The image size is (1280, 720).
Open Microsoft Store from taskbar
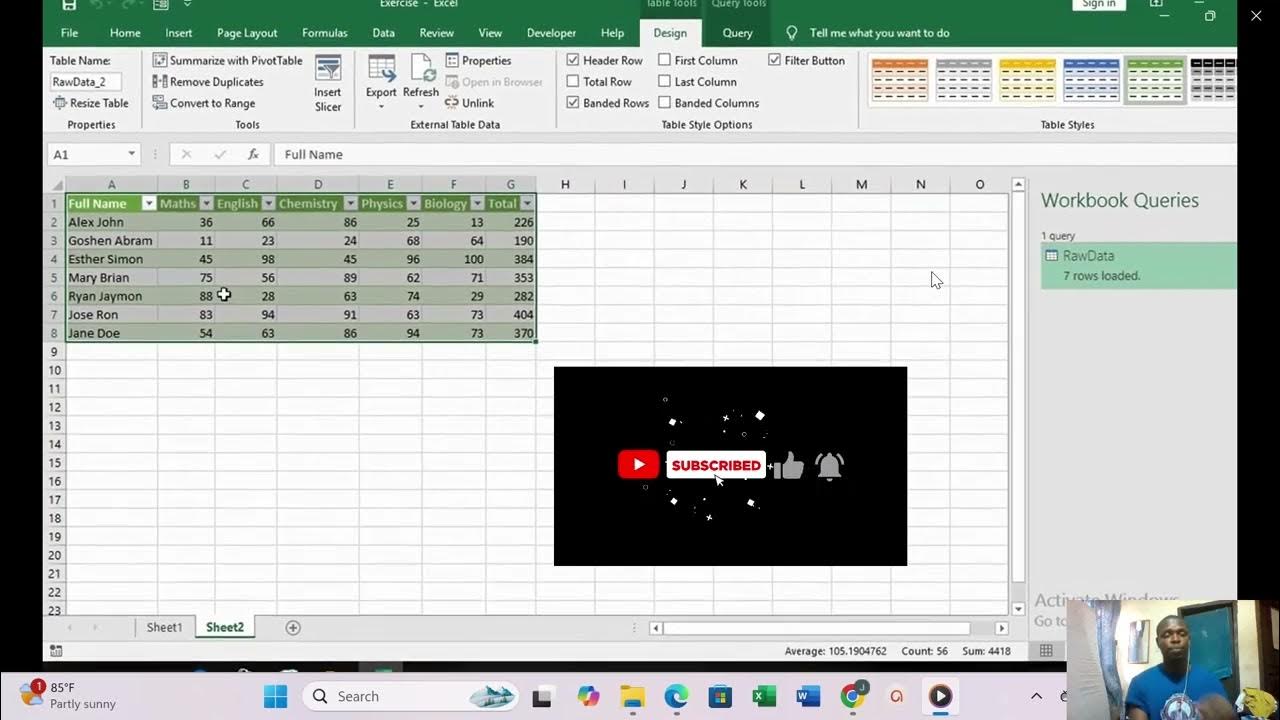tap(720, 696)
